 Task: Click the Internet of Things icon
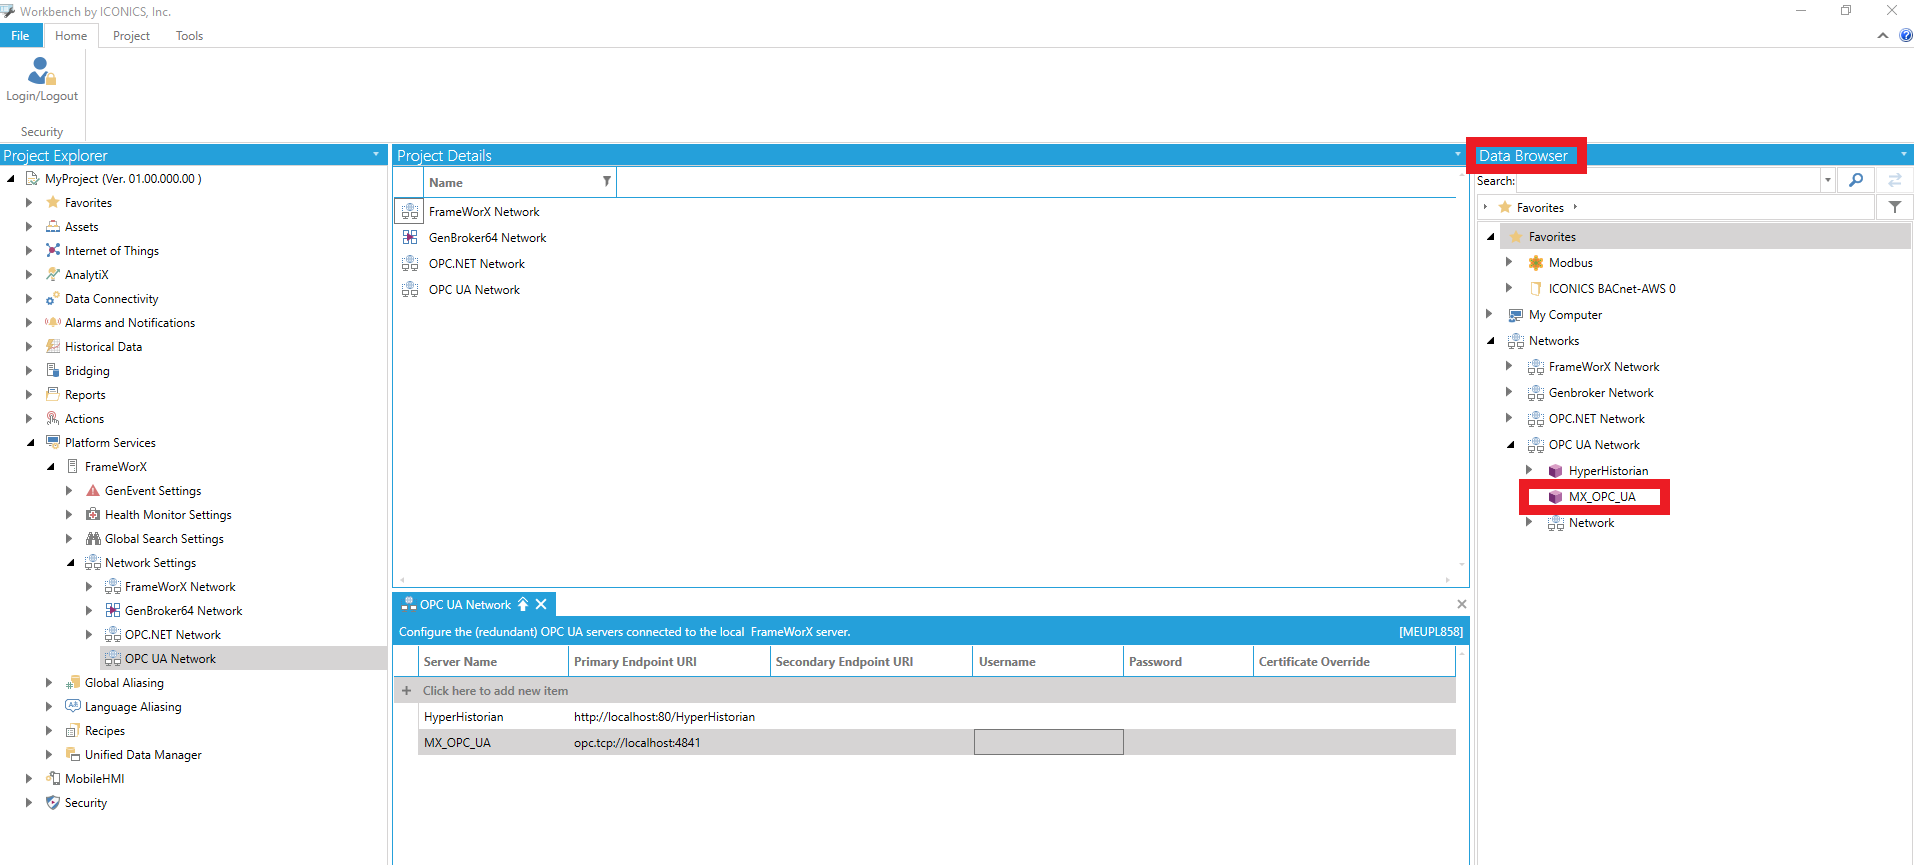[x=53, y=251]
